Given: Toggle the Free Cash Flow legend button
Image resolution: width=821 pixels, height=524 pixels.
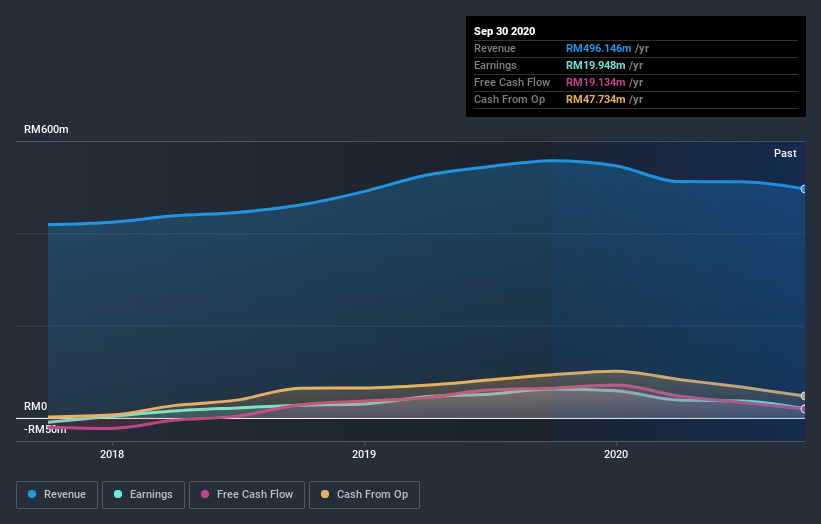Looking at the screenshot, I should click(247, 495).
